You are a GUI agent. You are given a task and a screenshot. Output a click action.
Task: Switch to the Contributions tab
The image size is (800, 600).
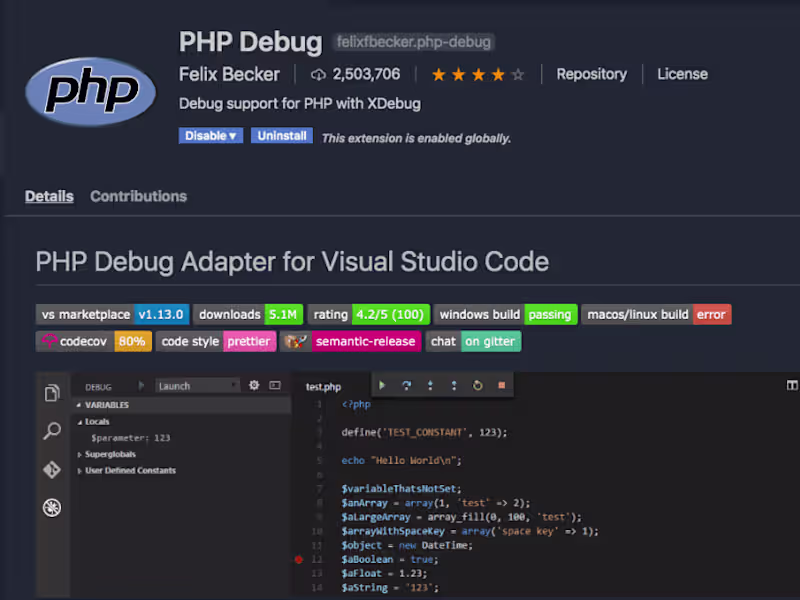(x=138, y=196)
